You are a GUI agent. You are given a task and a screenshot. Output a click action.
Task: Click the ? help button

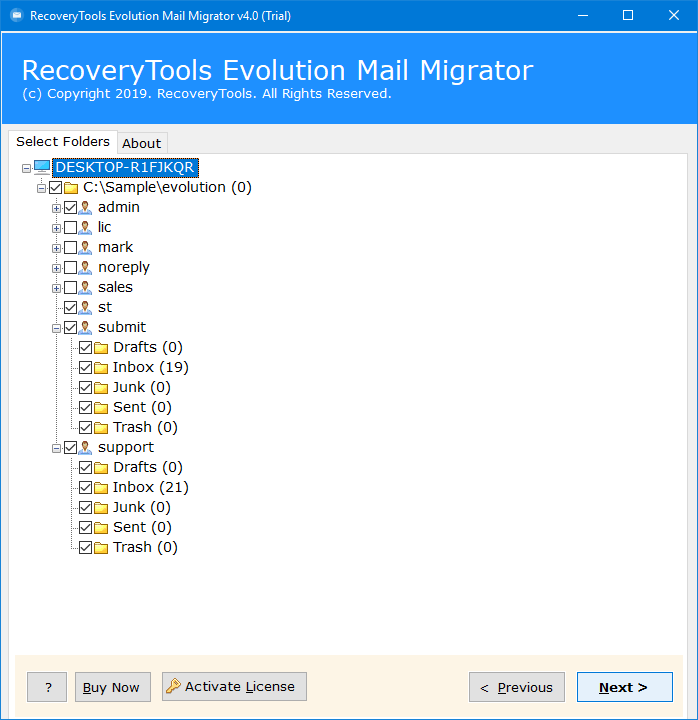pos(47,687)
